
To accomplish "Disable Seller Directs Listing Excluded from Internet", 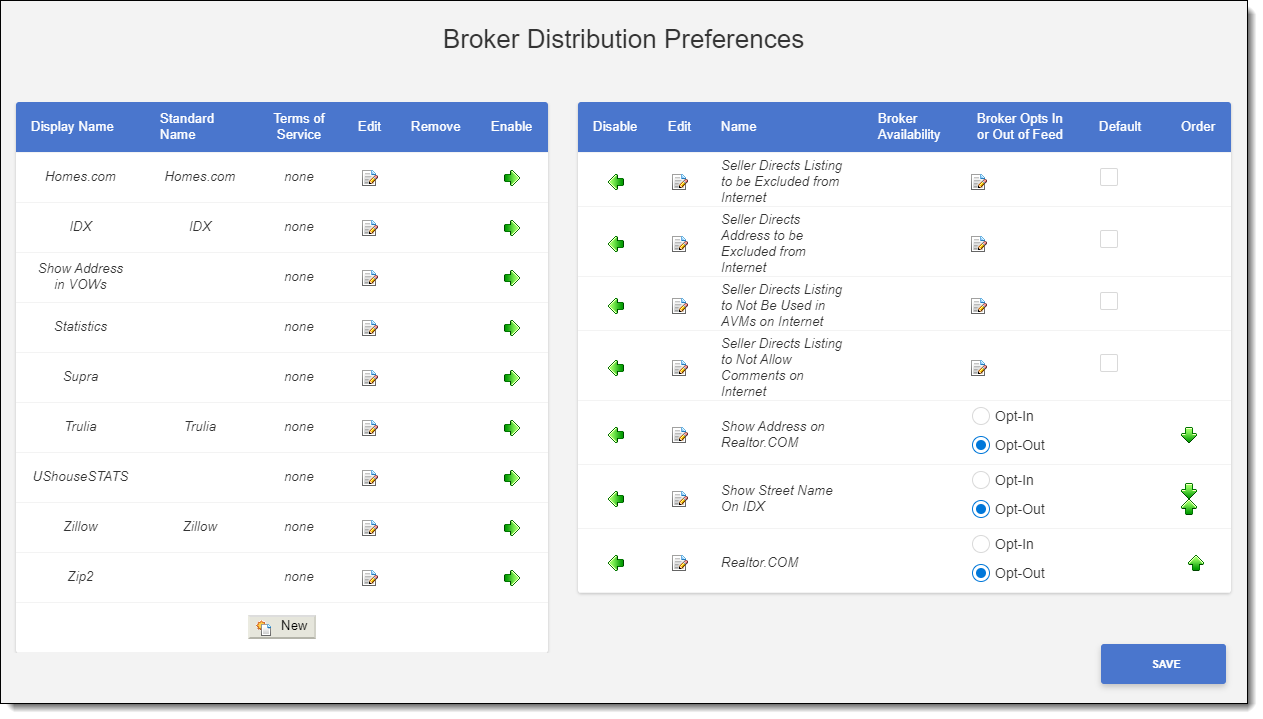I will [616, 182].
